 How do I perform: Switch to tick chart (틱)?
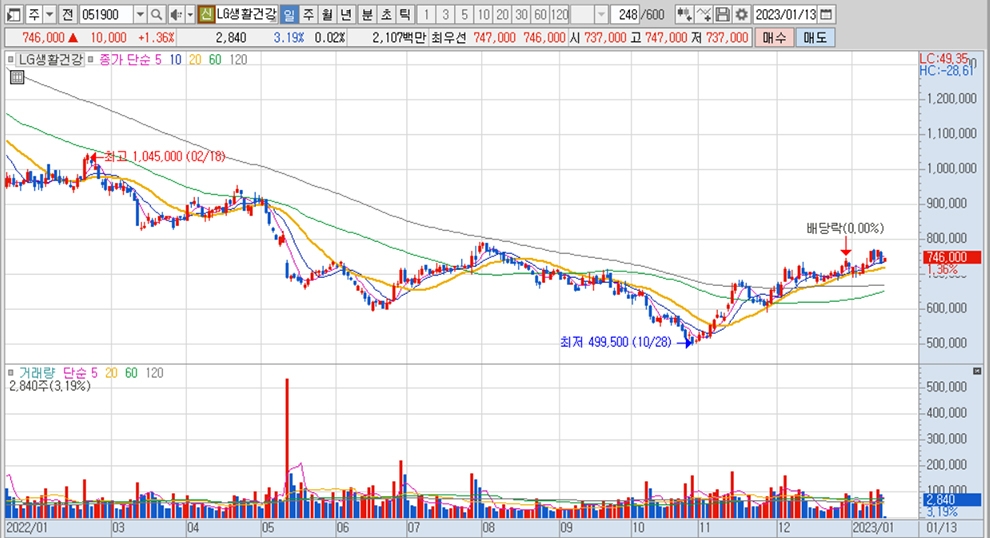tap(405, 14)
